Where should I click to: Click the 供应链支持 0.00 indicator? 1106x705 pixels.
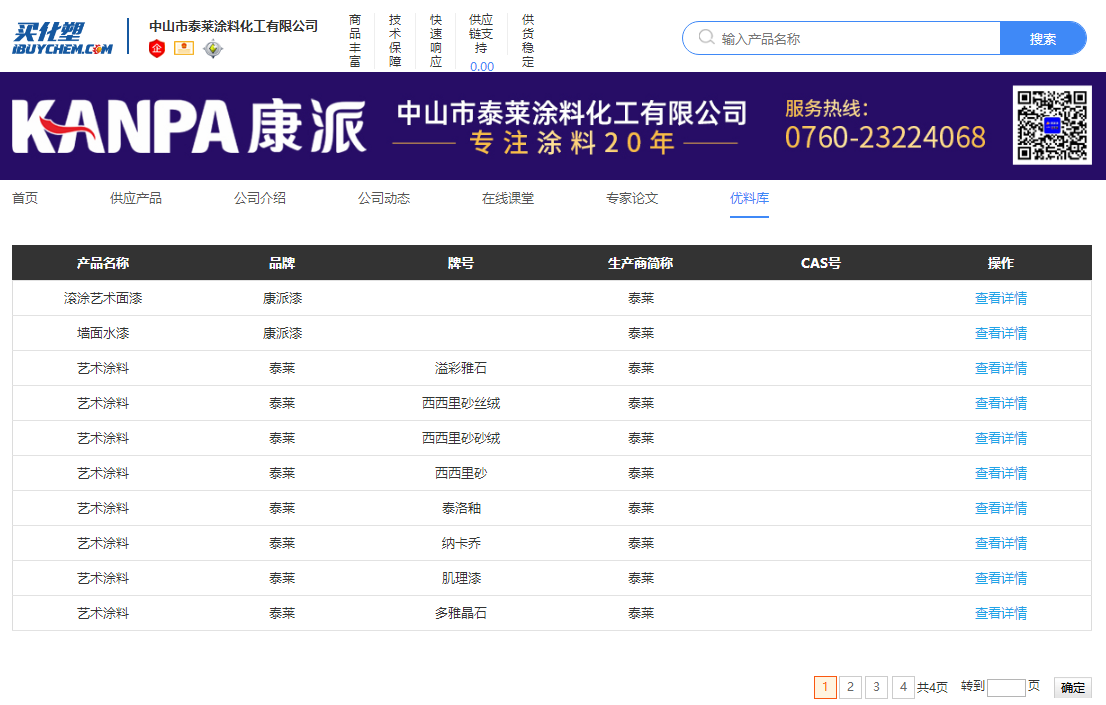[481, 42]
